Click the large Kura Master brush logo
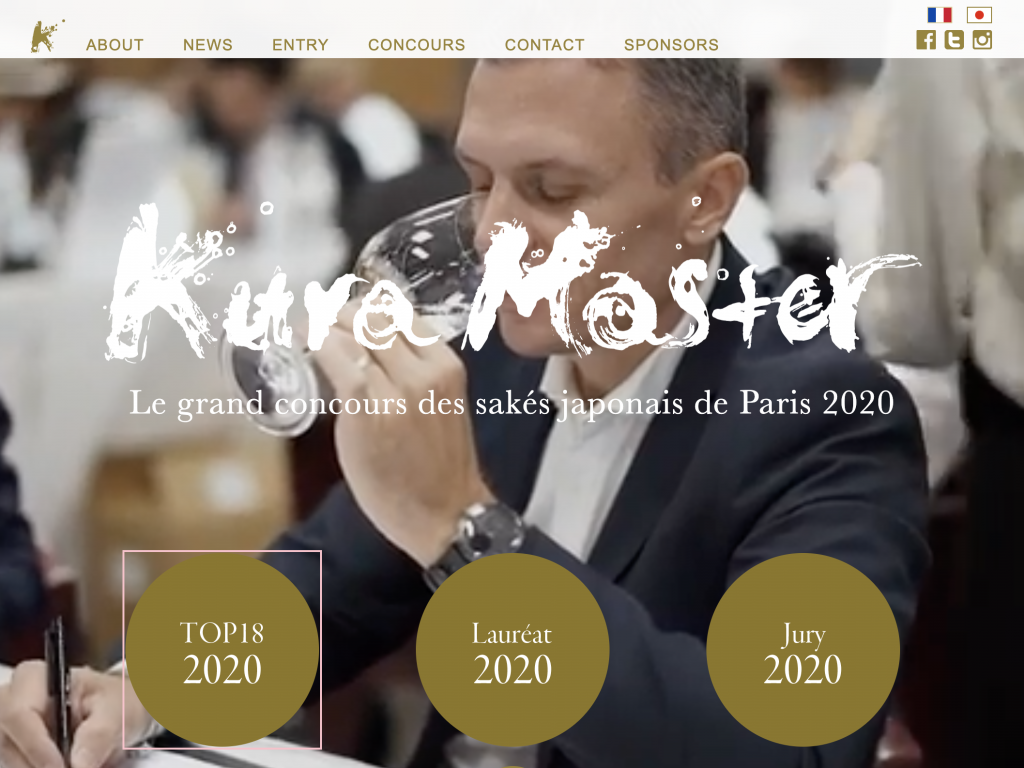Screen dimensions: 1024x768 tap(513, 281)
